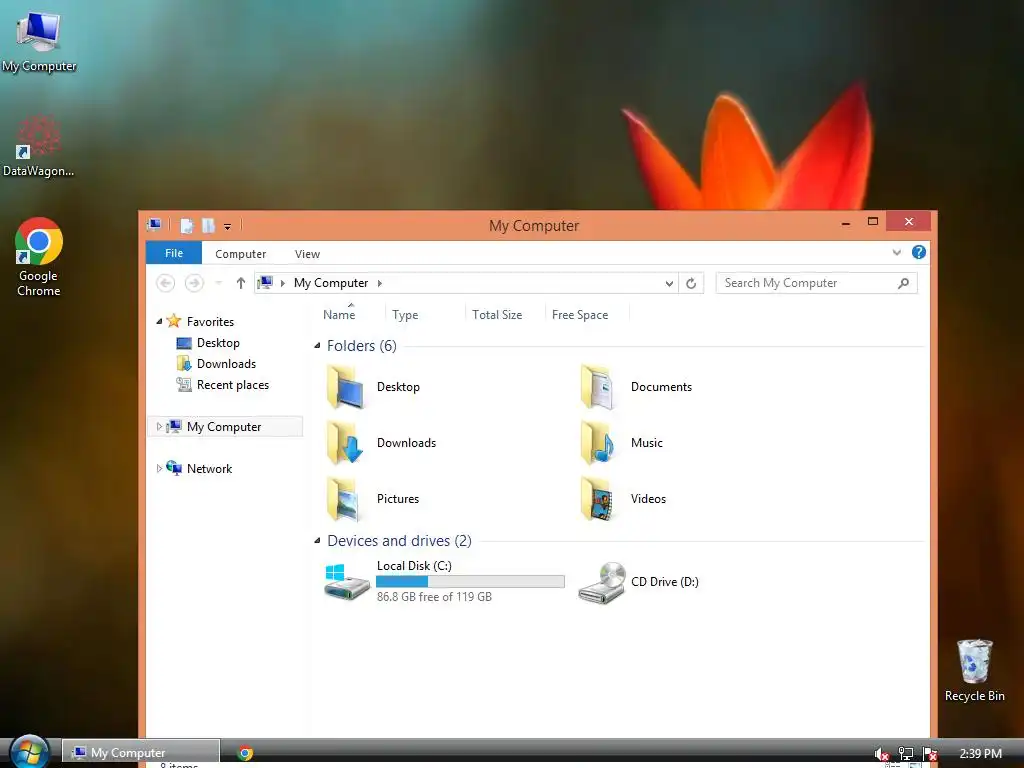The image size is (1024, 768).
Task: Collapse the Folders (6) group
Action: (317, 345)
